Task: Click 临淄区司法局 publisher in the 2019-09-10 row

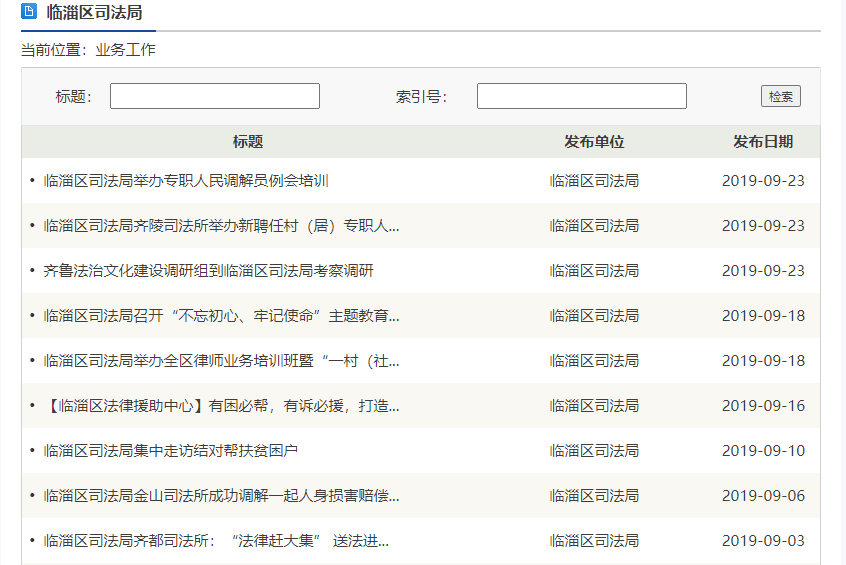Action: (x=594, y=451)
